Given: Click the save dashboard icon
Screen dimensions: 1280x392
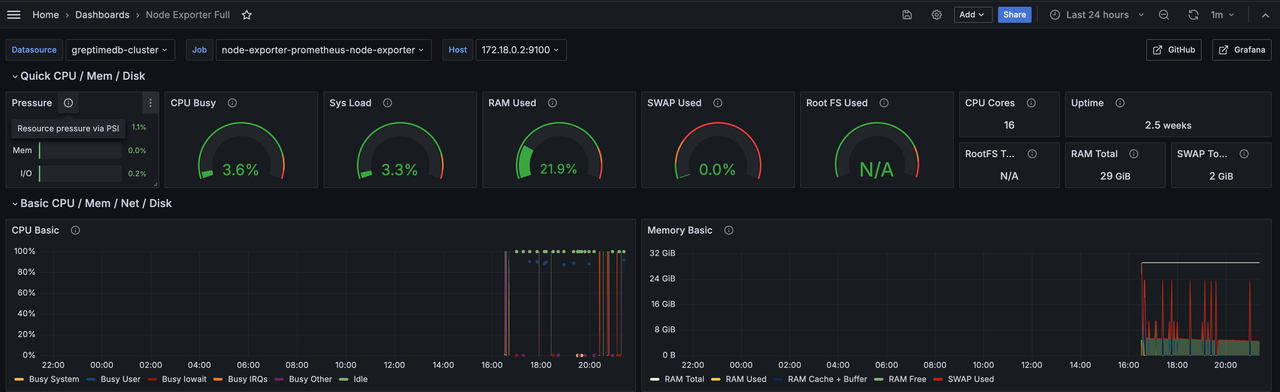Looking at the screenshot, I should 907,15.
